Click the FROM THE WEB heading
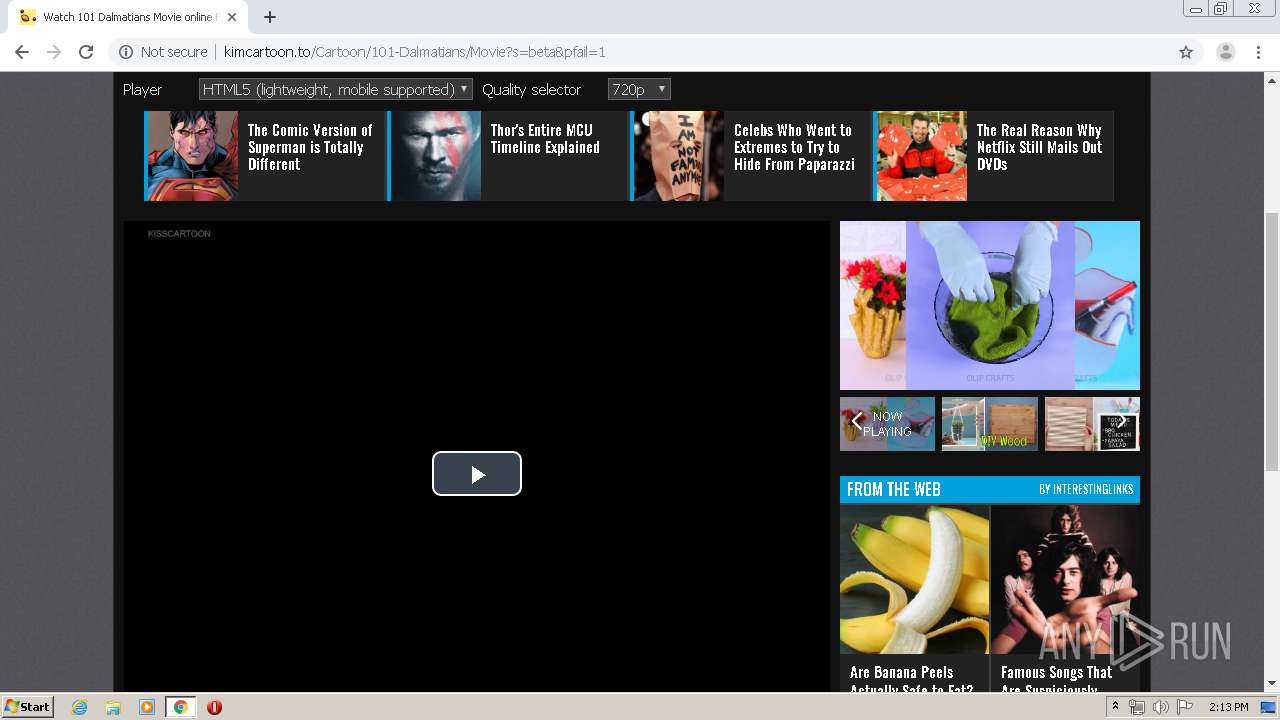 pos(893,489)
